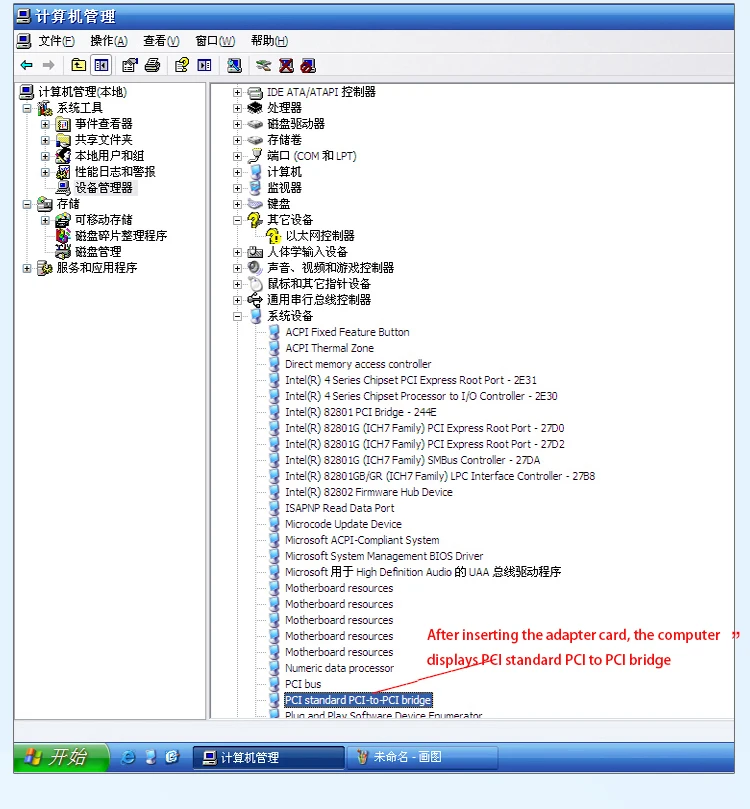Click the Properties toolbar icon
Image resolution: width=750 pixels, height=809 pixels.
point(129,65)
